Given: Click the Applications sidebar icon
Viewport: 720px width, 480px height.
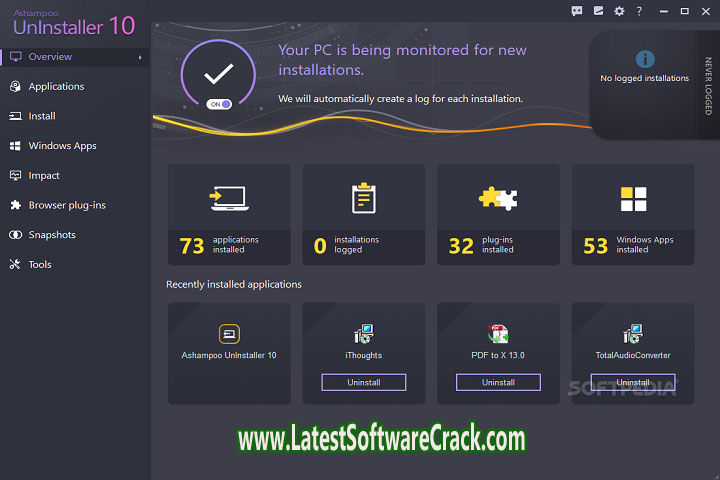Looking at the screenshot, I should point(15,86).
